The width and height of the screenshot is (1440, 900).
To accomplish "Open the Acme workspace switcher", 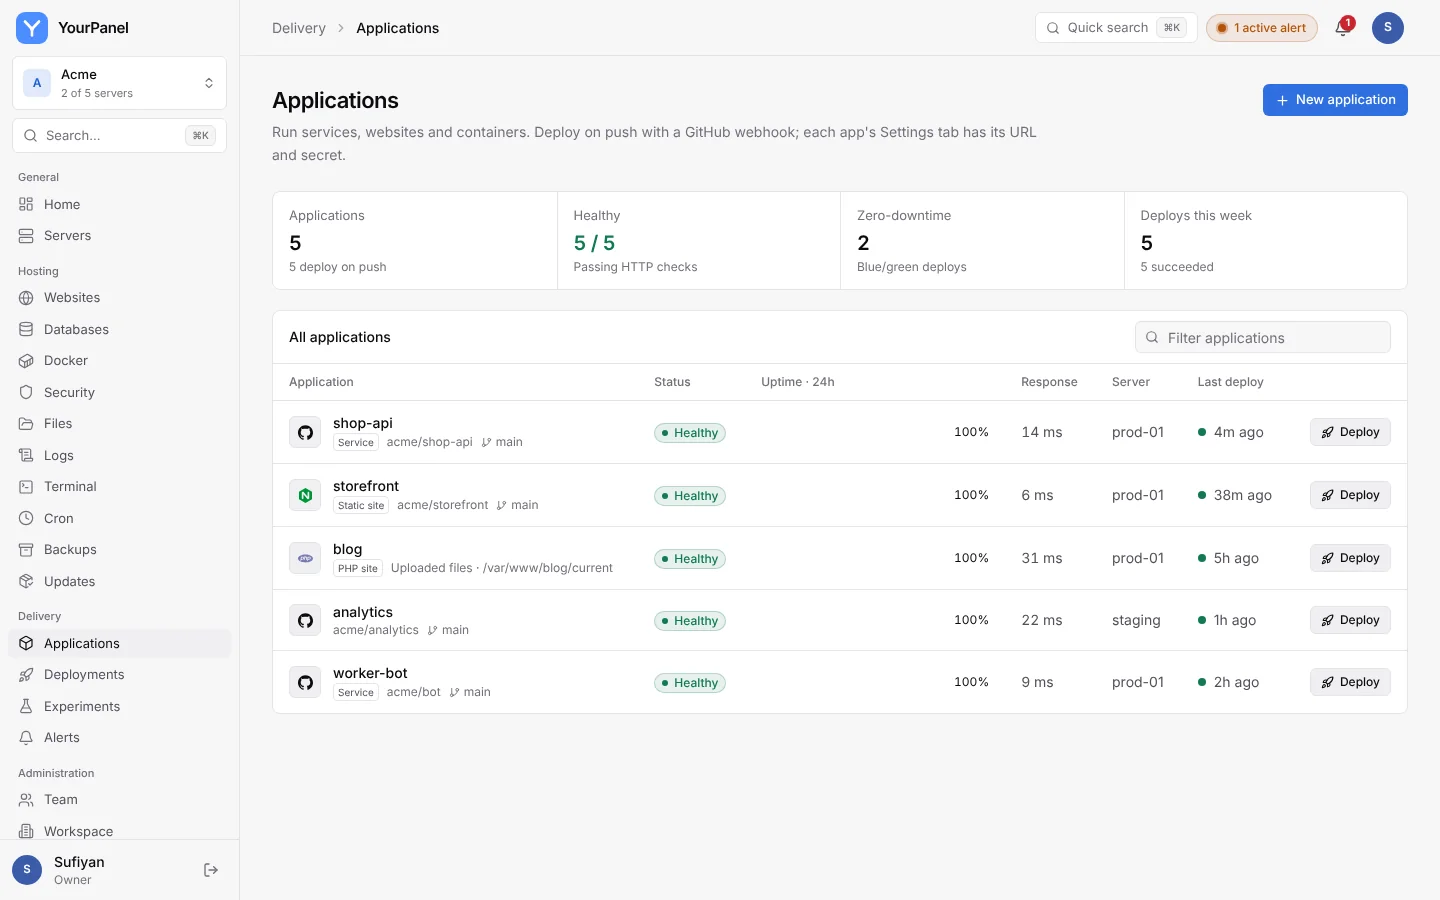I will (119, 83).
